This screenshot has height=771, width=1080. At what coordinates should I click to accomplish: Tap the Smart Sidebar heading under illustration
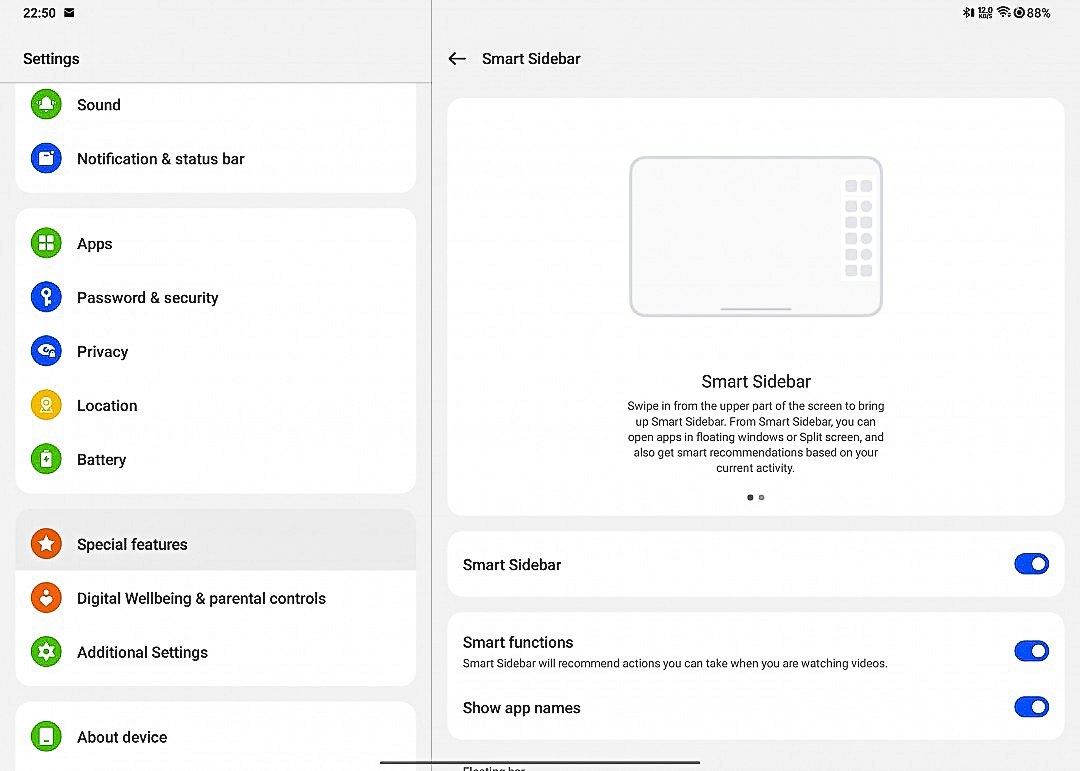pyautogui.click(x=756, y=381)
